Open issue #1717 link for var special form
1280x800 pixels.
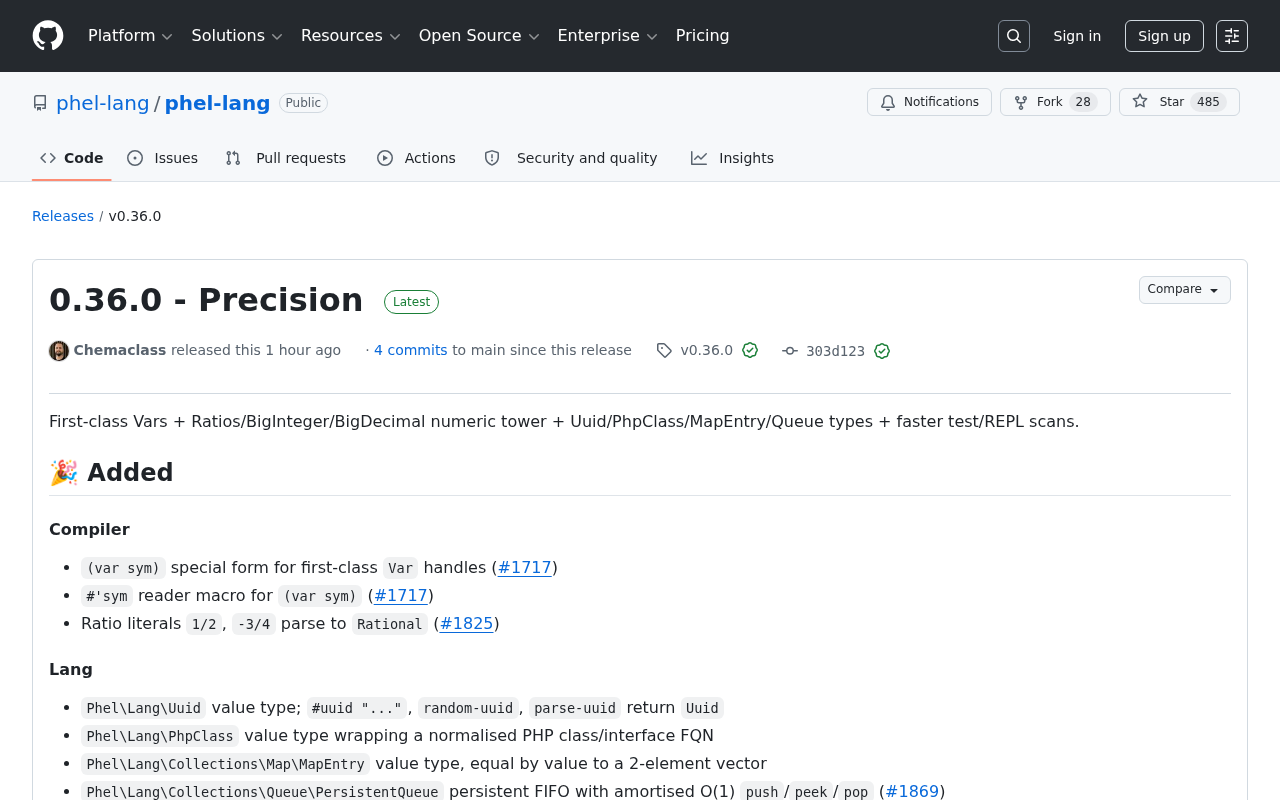pyautogui.click(x=525, y=567)
